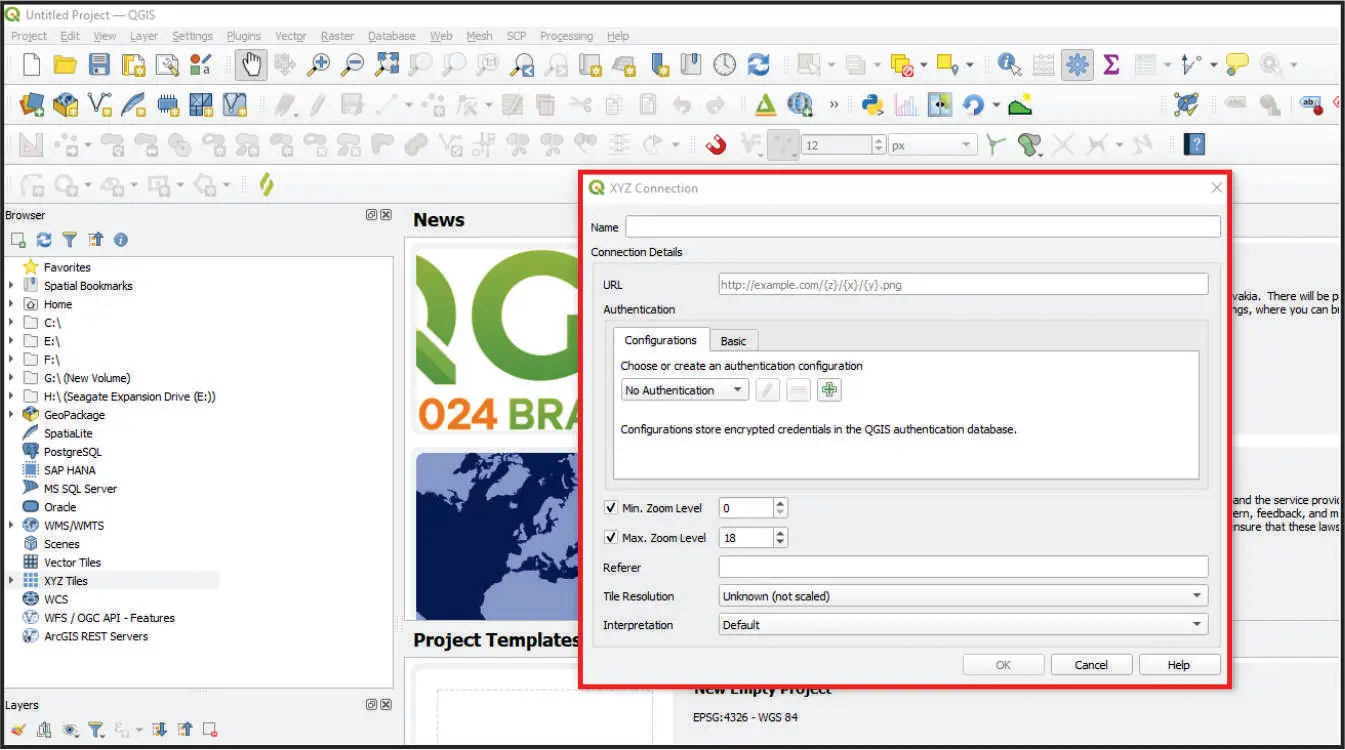Image resolution: width=1345 pixels, height=750 pixels.
Task: Select Vector Tiles in Browser
Action: tap(72, 562)
